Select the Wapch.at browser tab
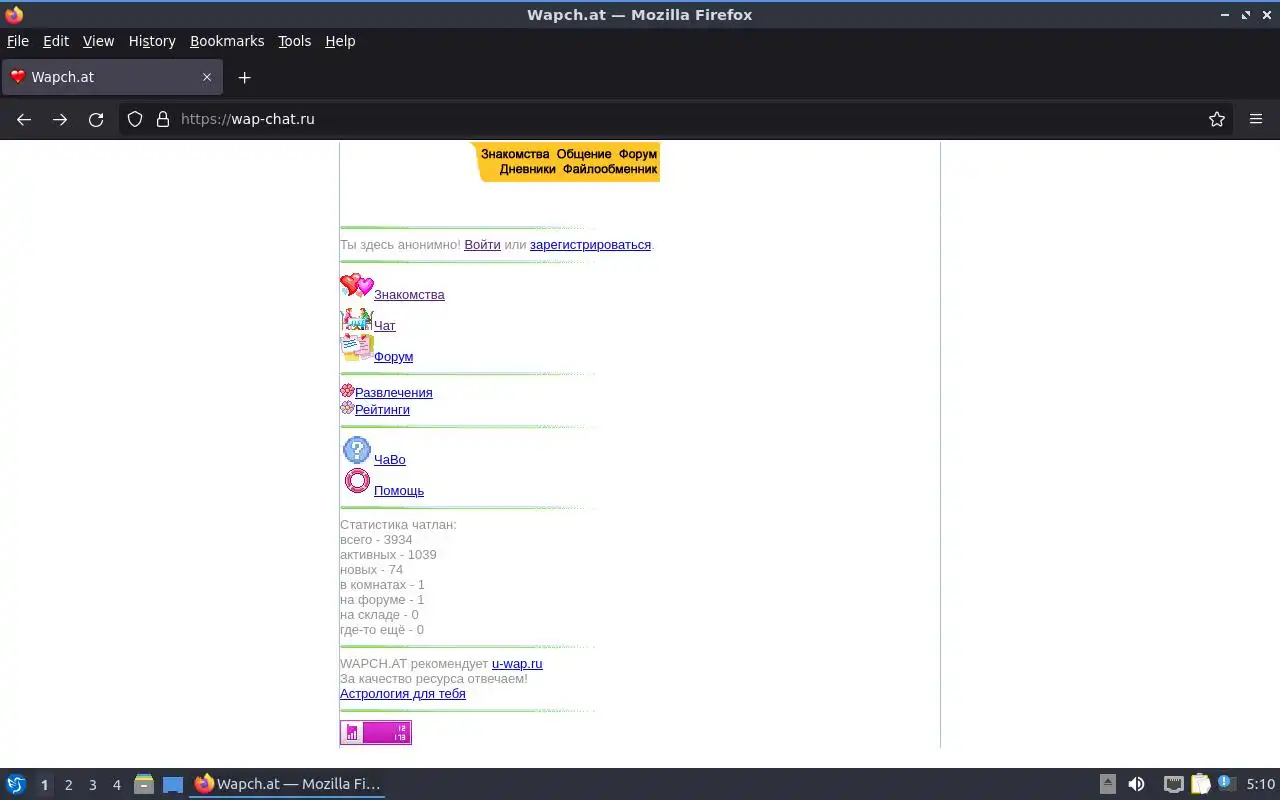This screenshot has height=800, width=1280. [110, 77]
